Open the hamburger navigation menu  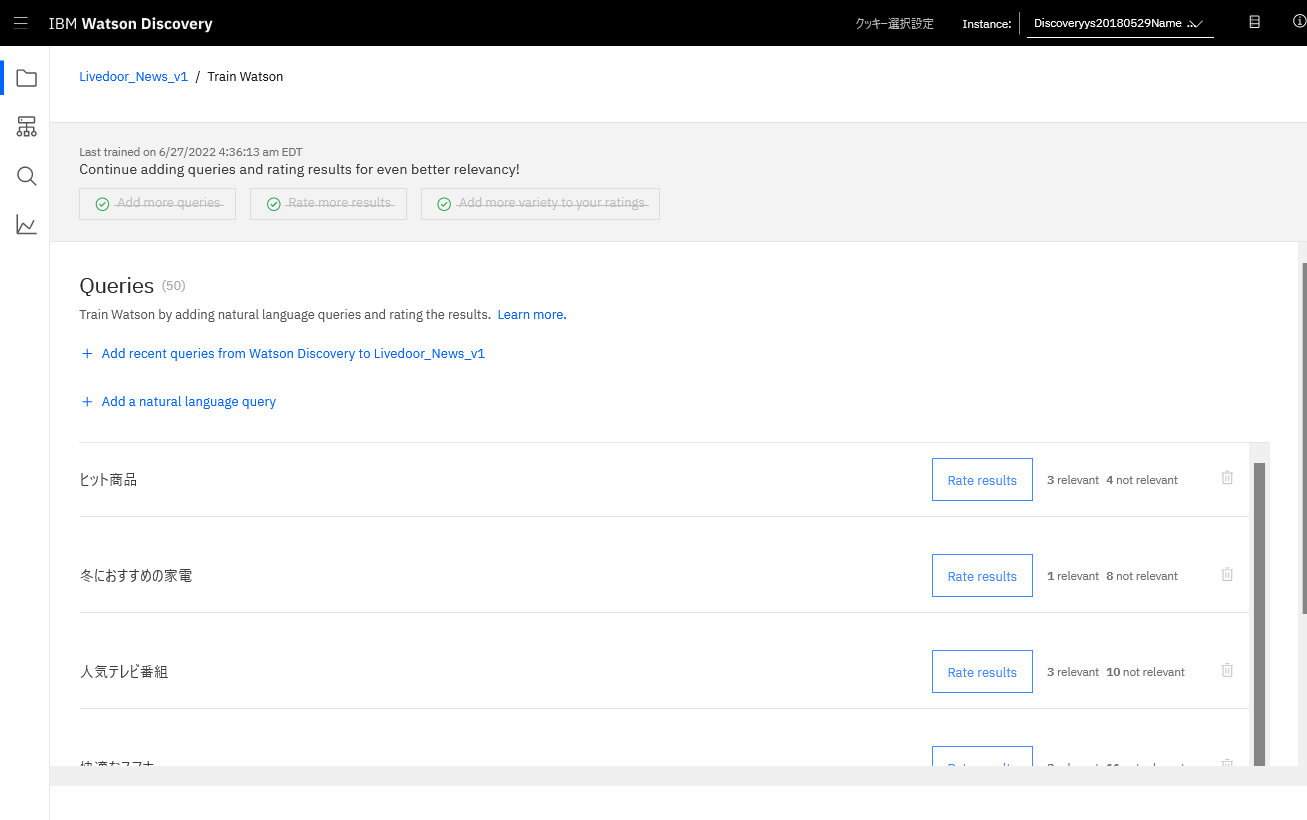click(x=21, y=23)
